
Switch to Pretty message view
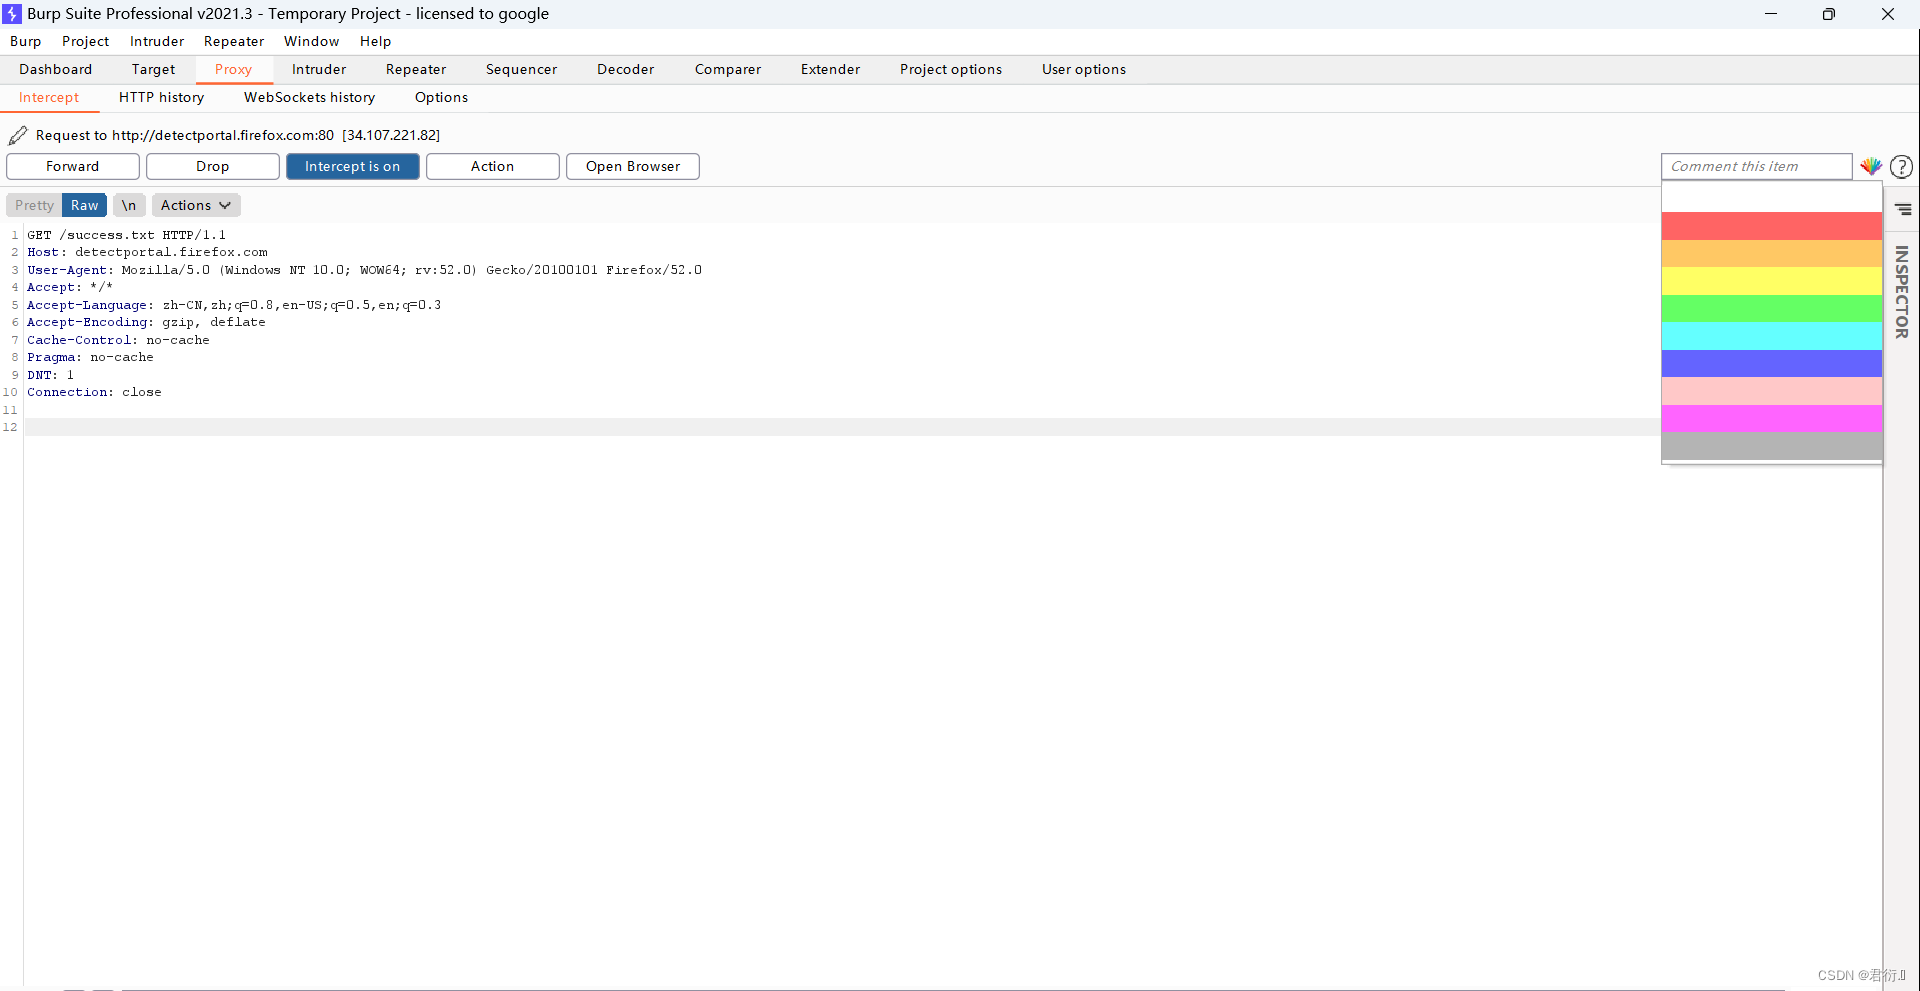pos(34,205)
